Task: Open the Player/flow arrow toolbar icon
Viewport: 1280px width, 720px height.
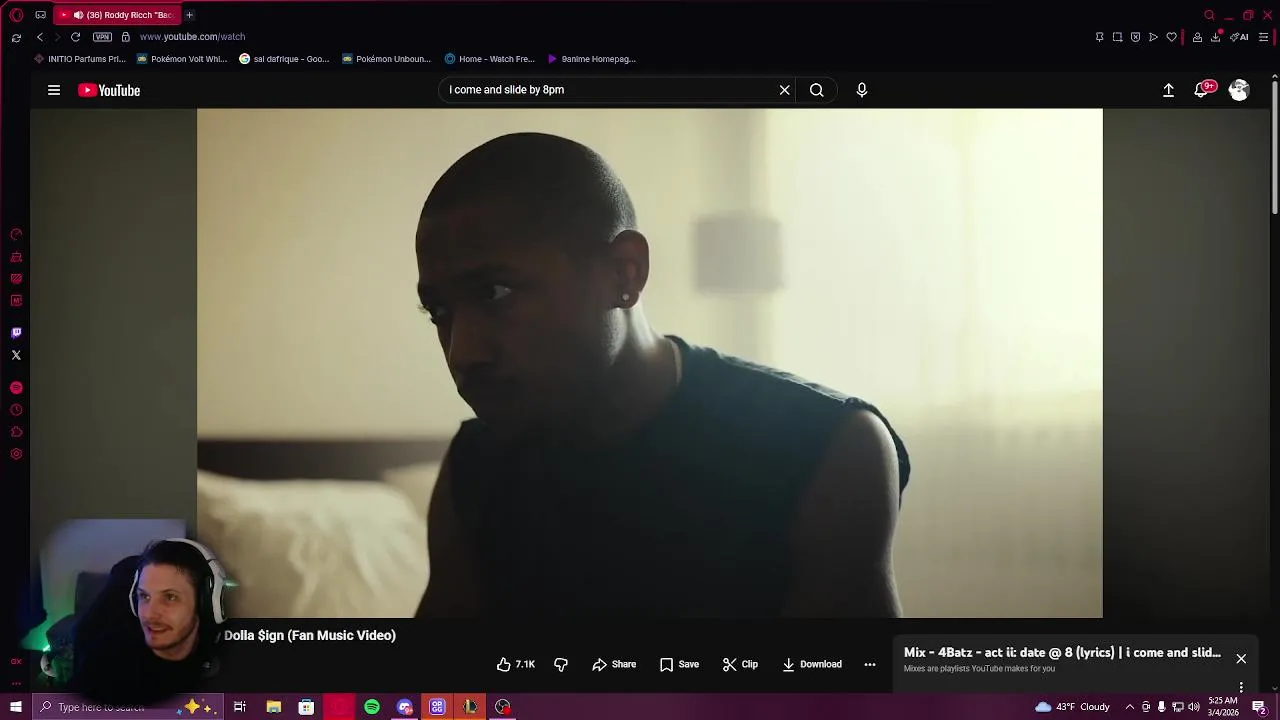Action: [1153, 37]
